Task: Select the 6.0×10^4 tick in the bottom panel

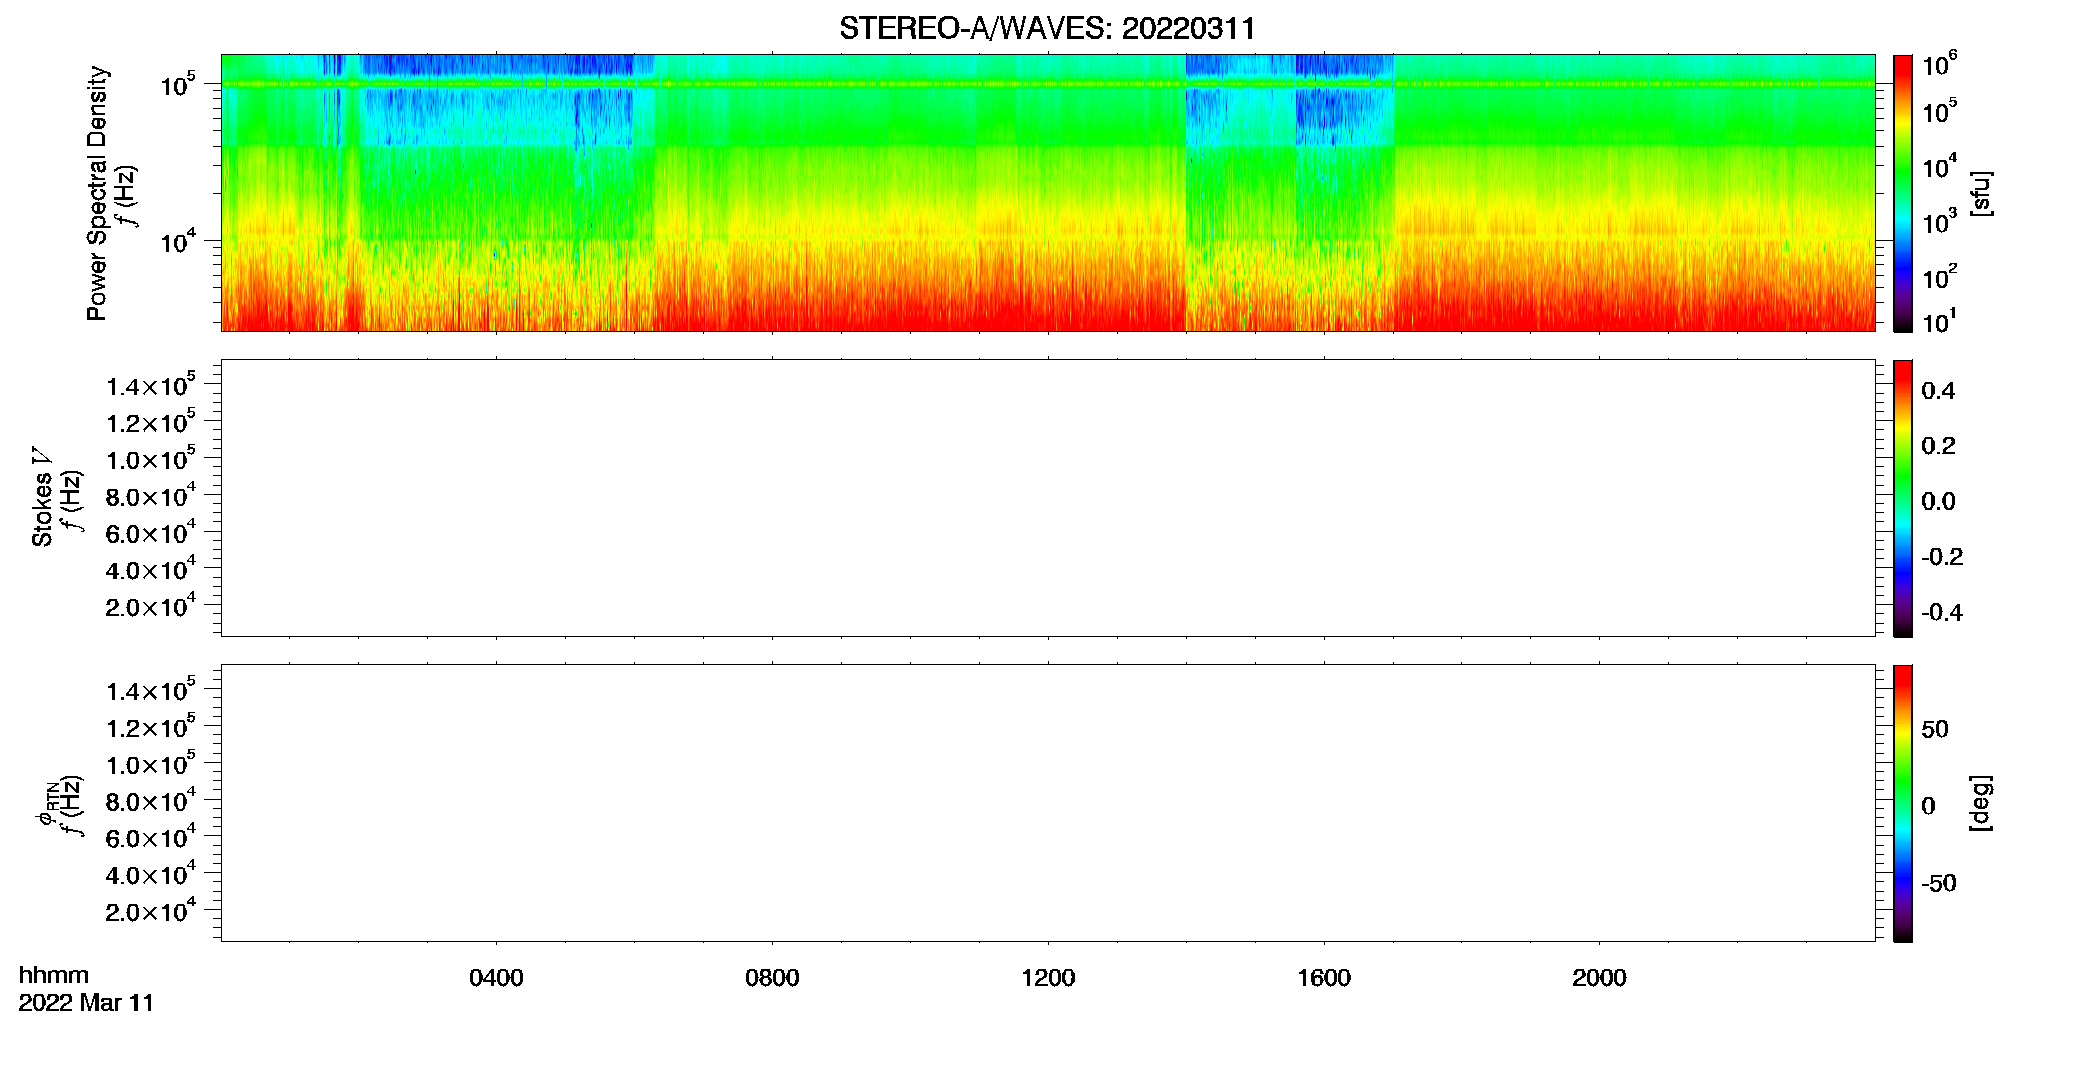Action: coord(151,837)
